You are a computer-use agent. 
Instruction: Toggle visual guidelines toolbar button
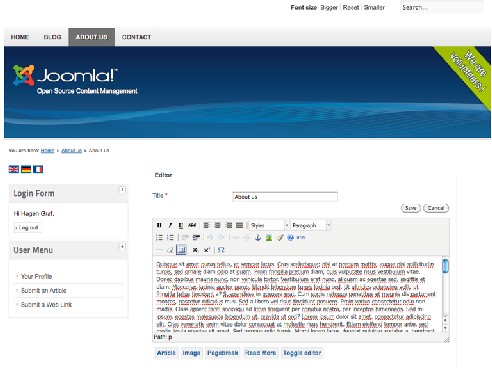[181, 250]
